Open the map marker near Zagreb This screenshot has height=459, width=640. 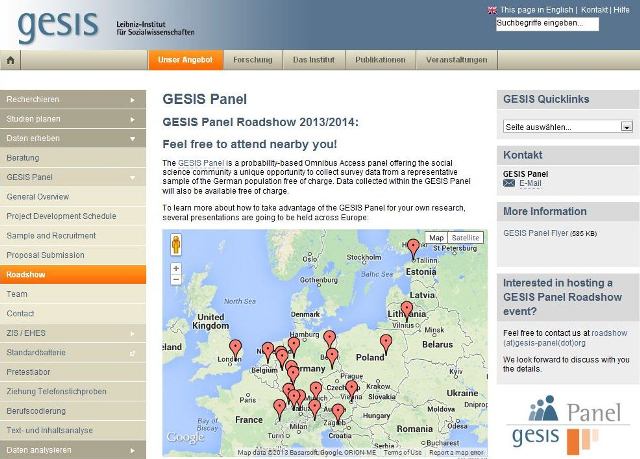[x=338, y=413]
